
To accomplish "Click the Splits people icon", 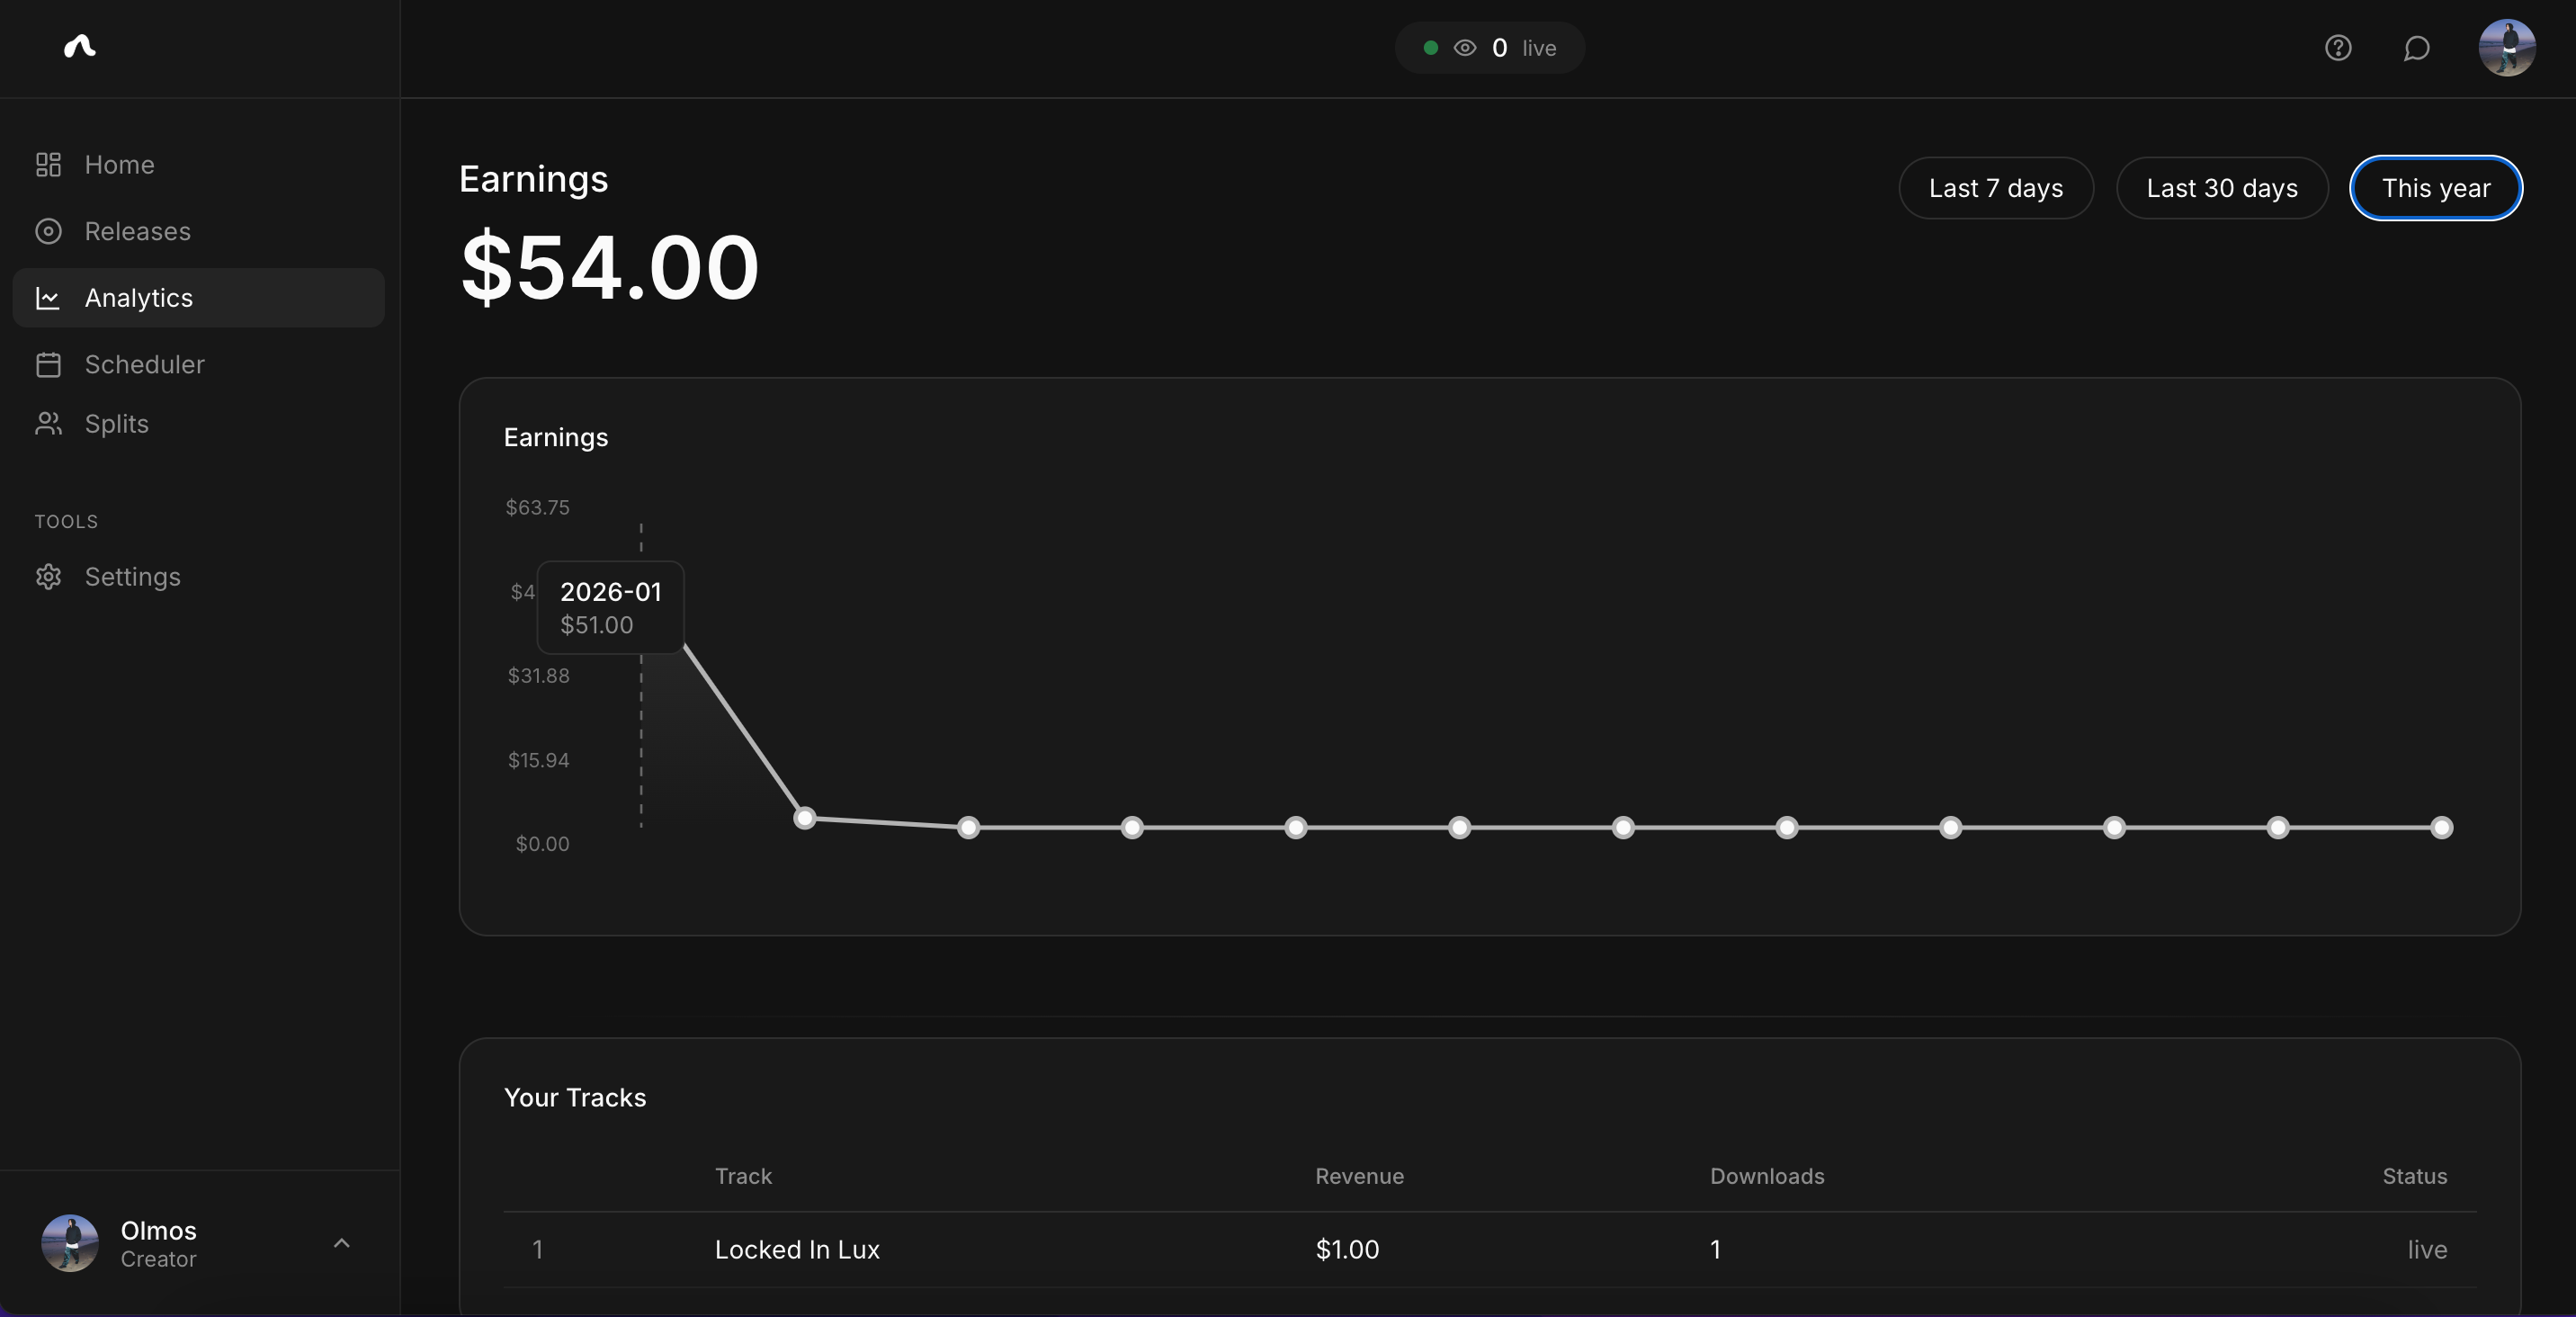I will coord(48,424).
